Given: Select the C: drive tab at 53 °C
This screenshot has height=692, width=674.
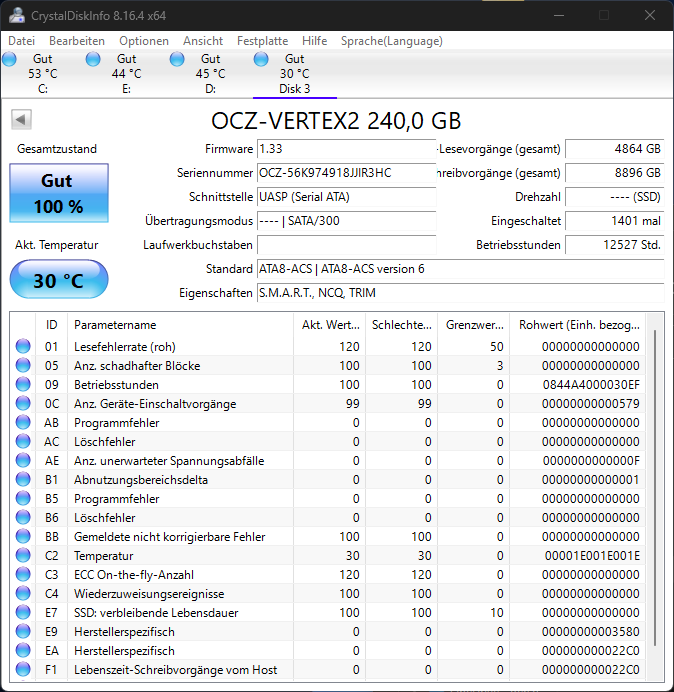Looking at the screenshot, I should [x=42, y=74].
